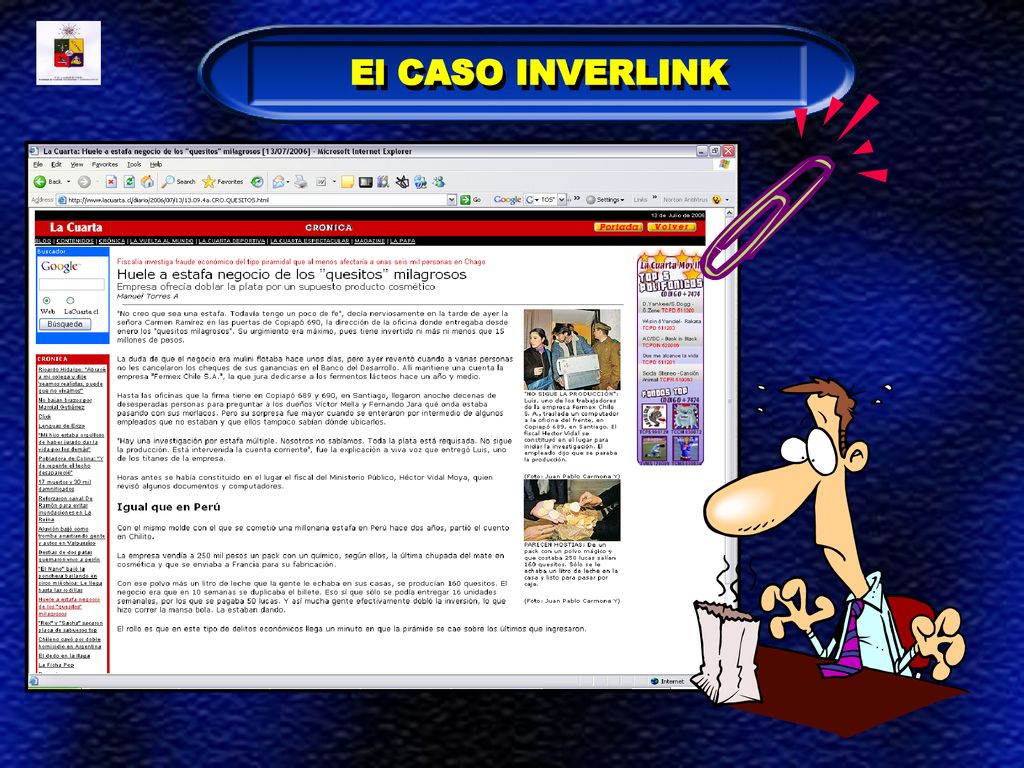
Task: Open the Edit menu
Action: tap(57, 165)
